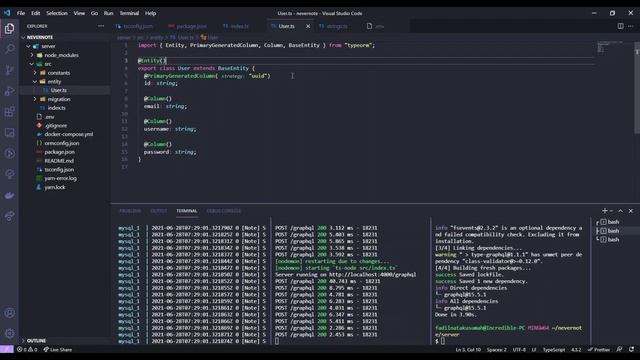Select the last bash terminal in list

tap(613, 240)
